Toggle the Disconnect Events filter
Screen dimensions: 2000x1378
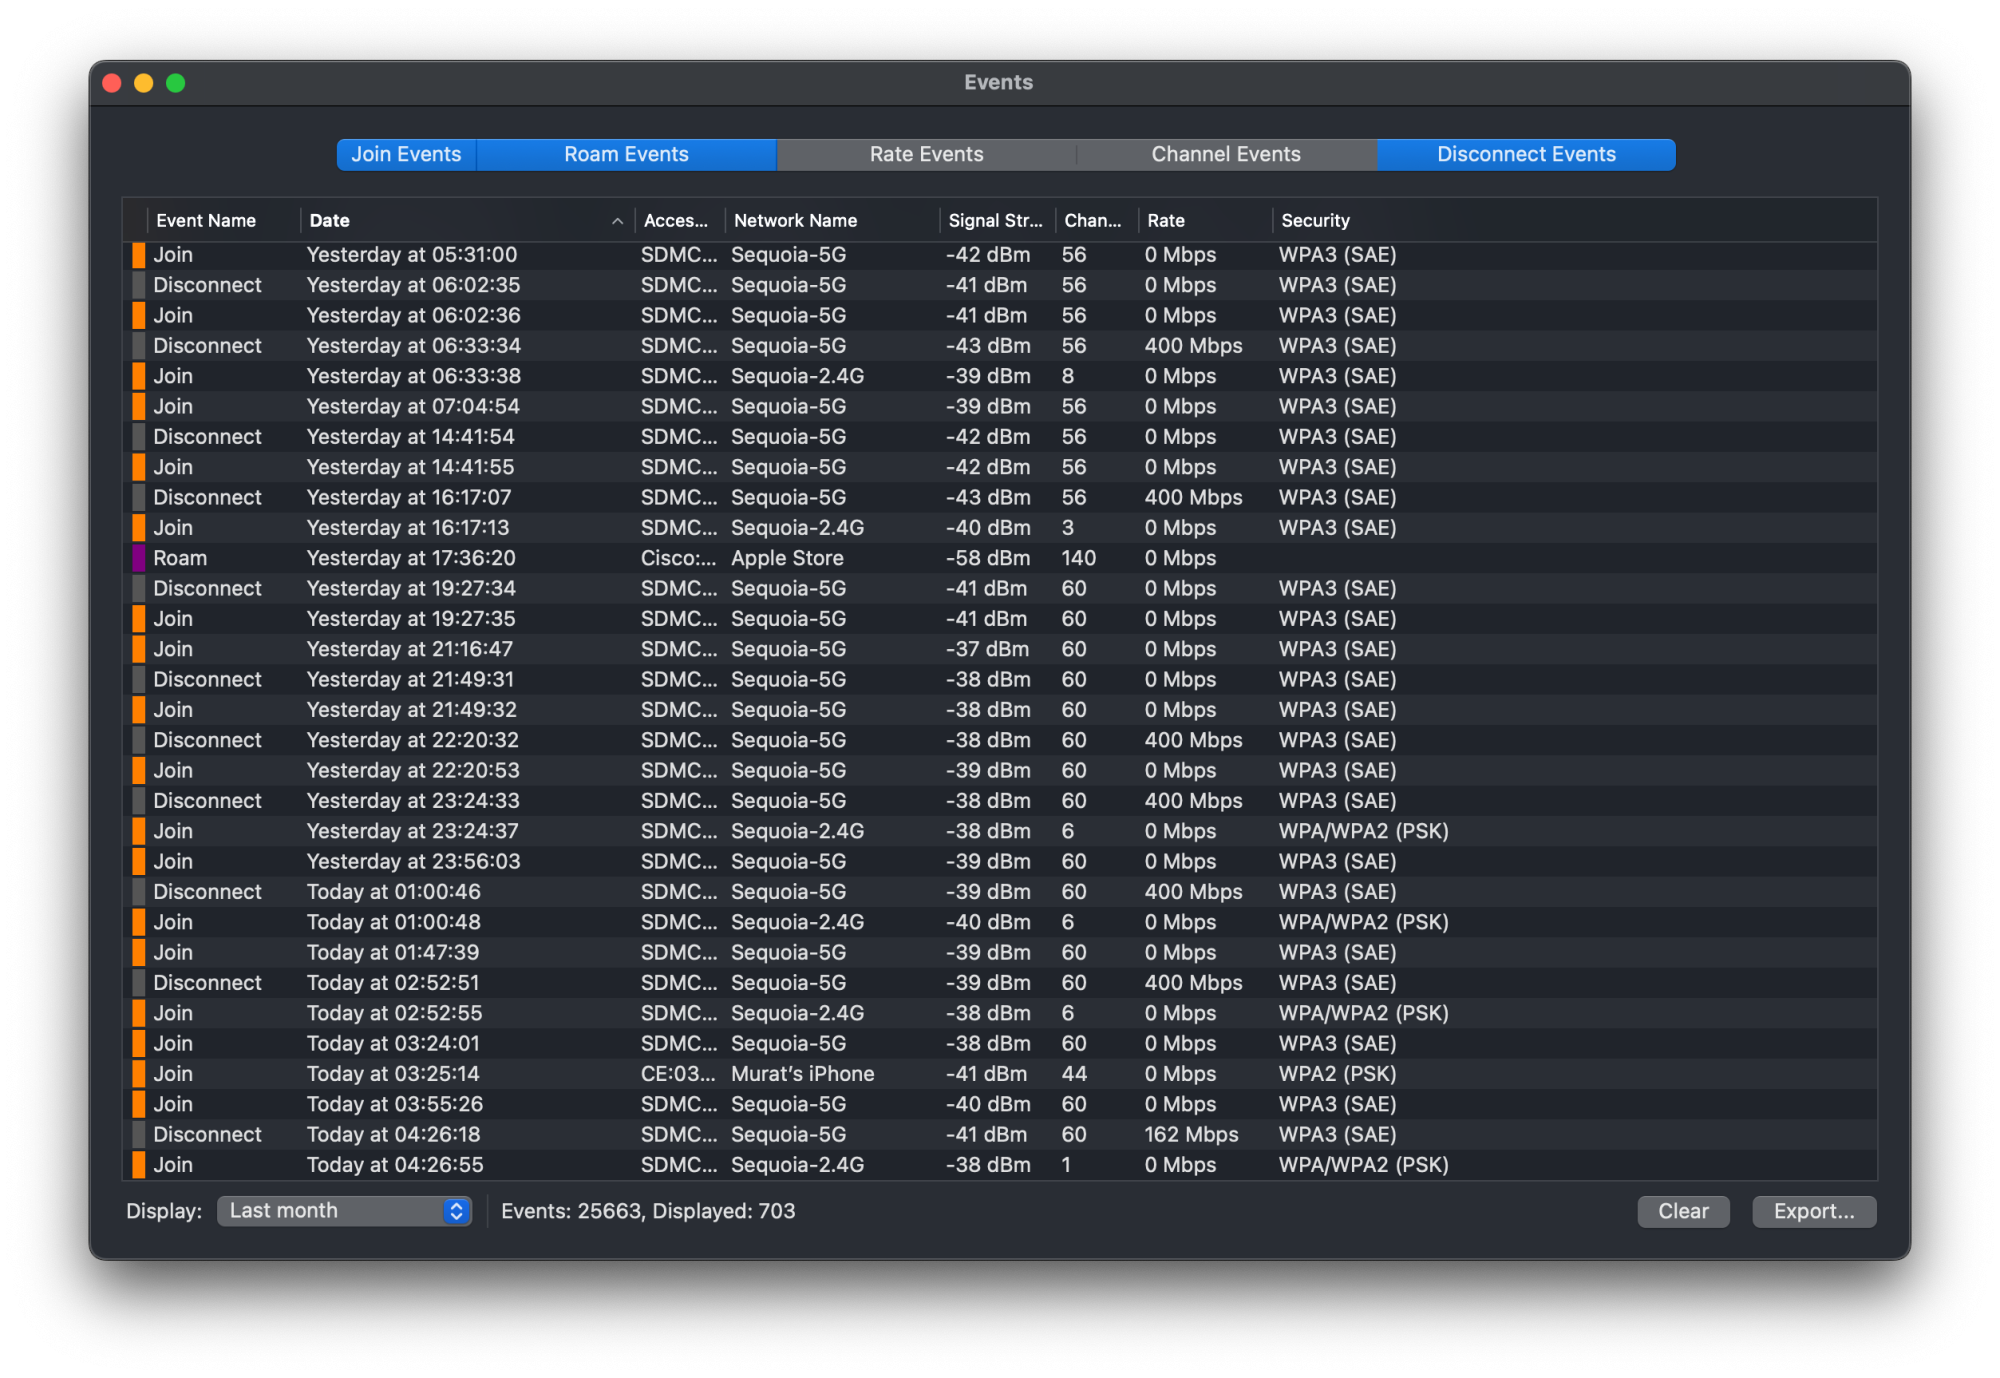(1526, 154)
